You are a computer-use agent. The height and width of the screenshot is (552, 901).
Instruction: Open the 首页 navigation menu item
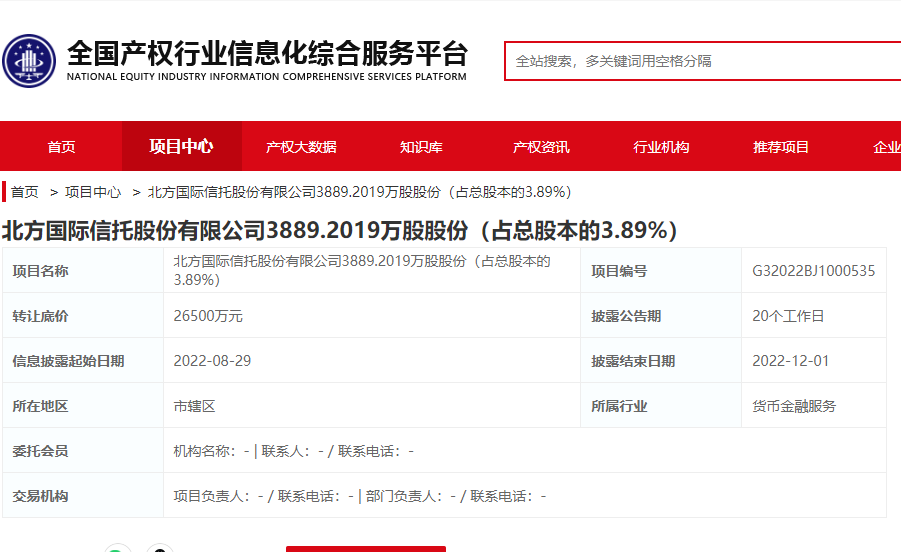(61, 147)
